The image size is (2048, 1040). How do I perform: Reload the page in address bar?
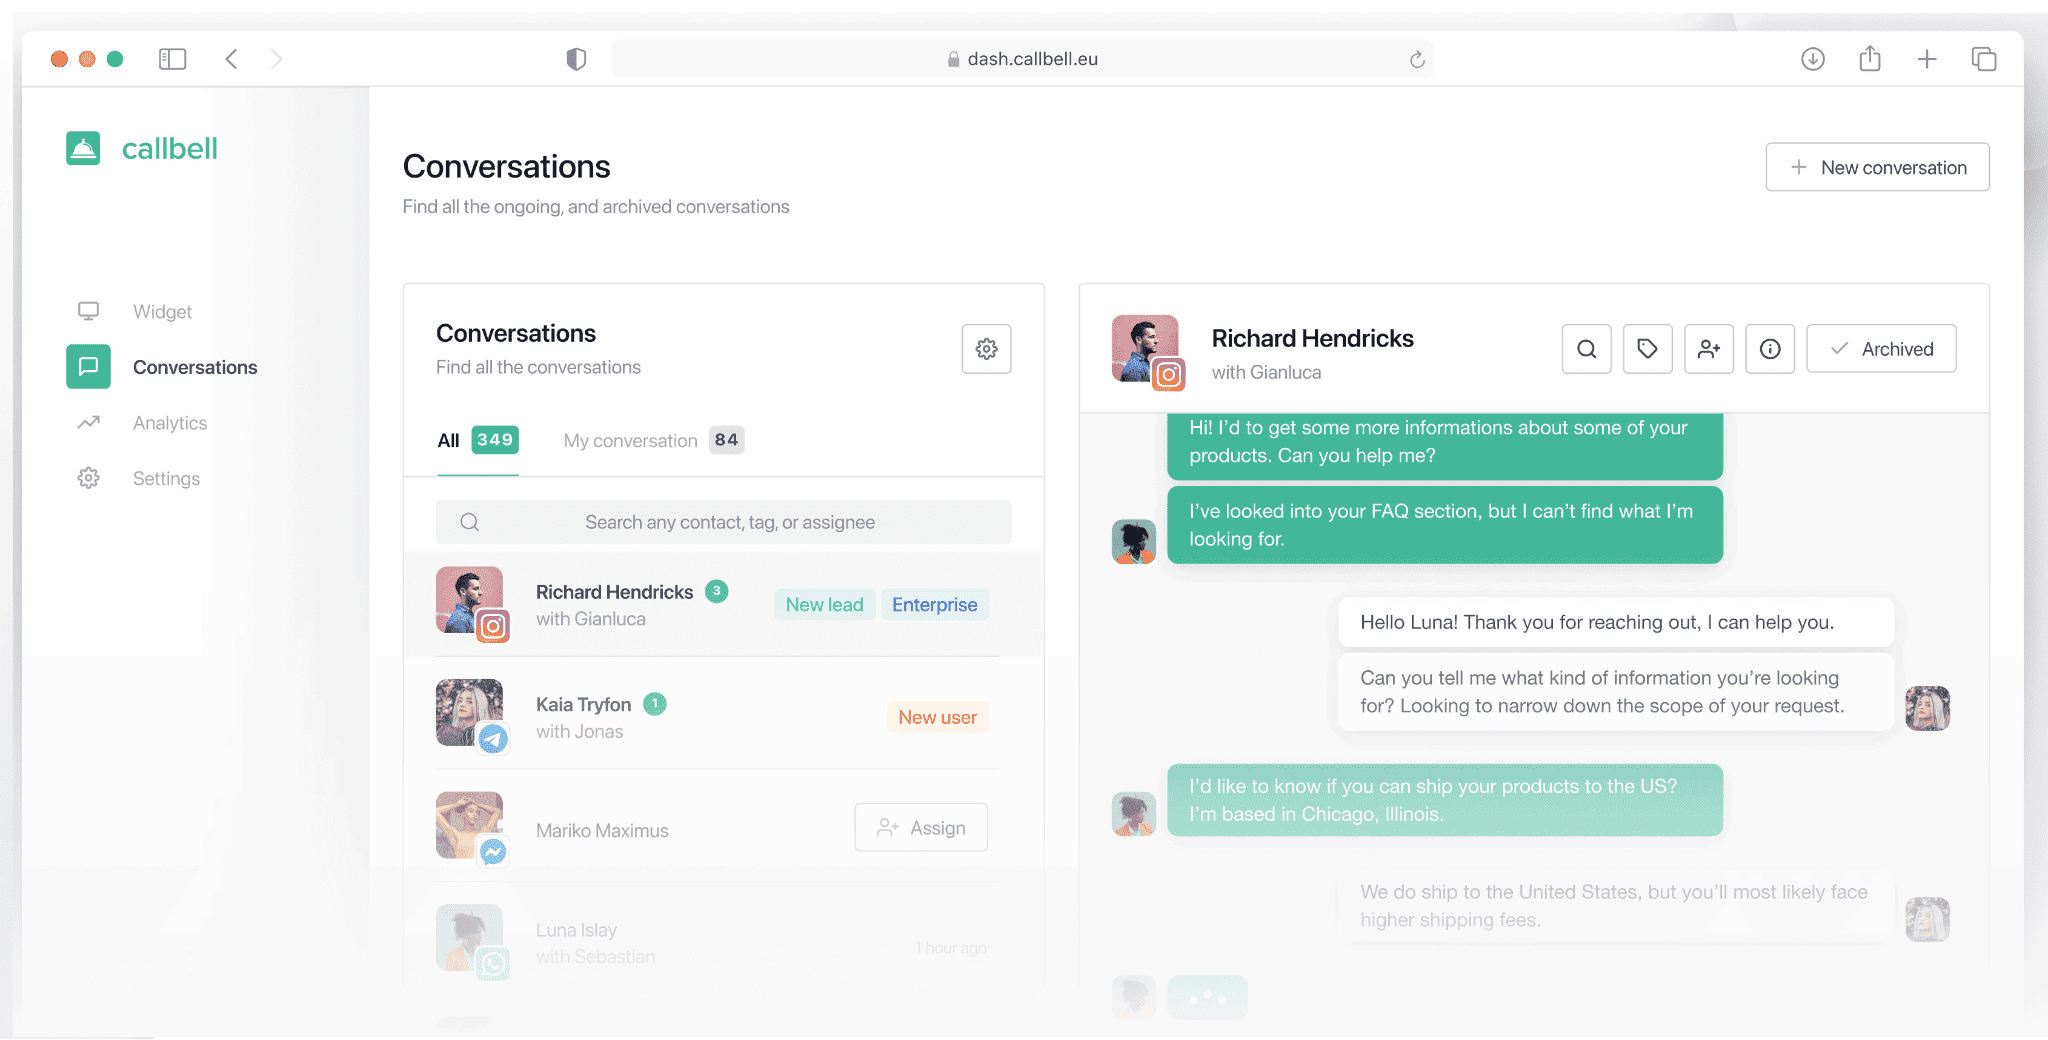pyautogui.click(x=1416, y=60)
